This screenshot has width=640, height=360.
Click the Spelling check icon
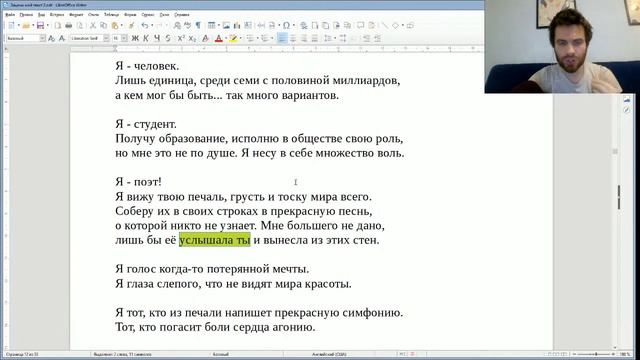point(187,25)
